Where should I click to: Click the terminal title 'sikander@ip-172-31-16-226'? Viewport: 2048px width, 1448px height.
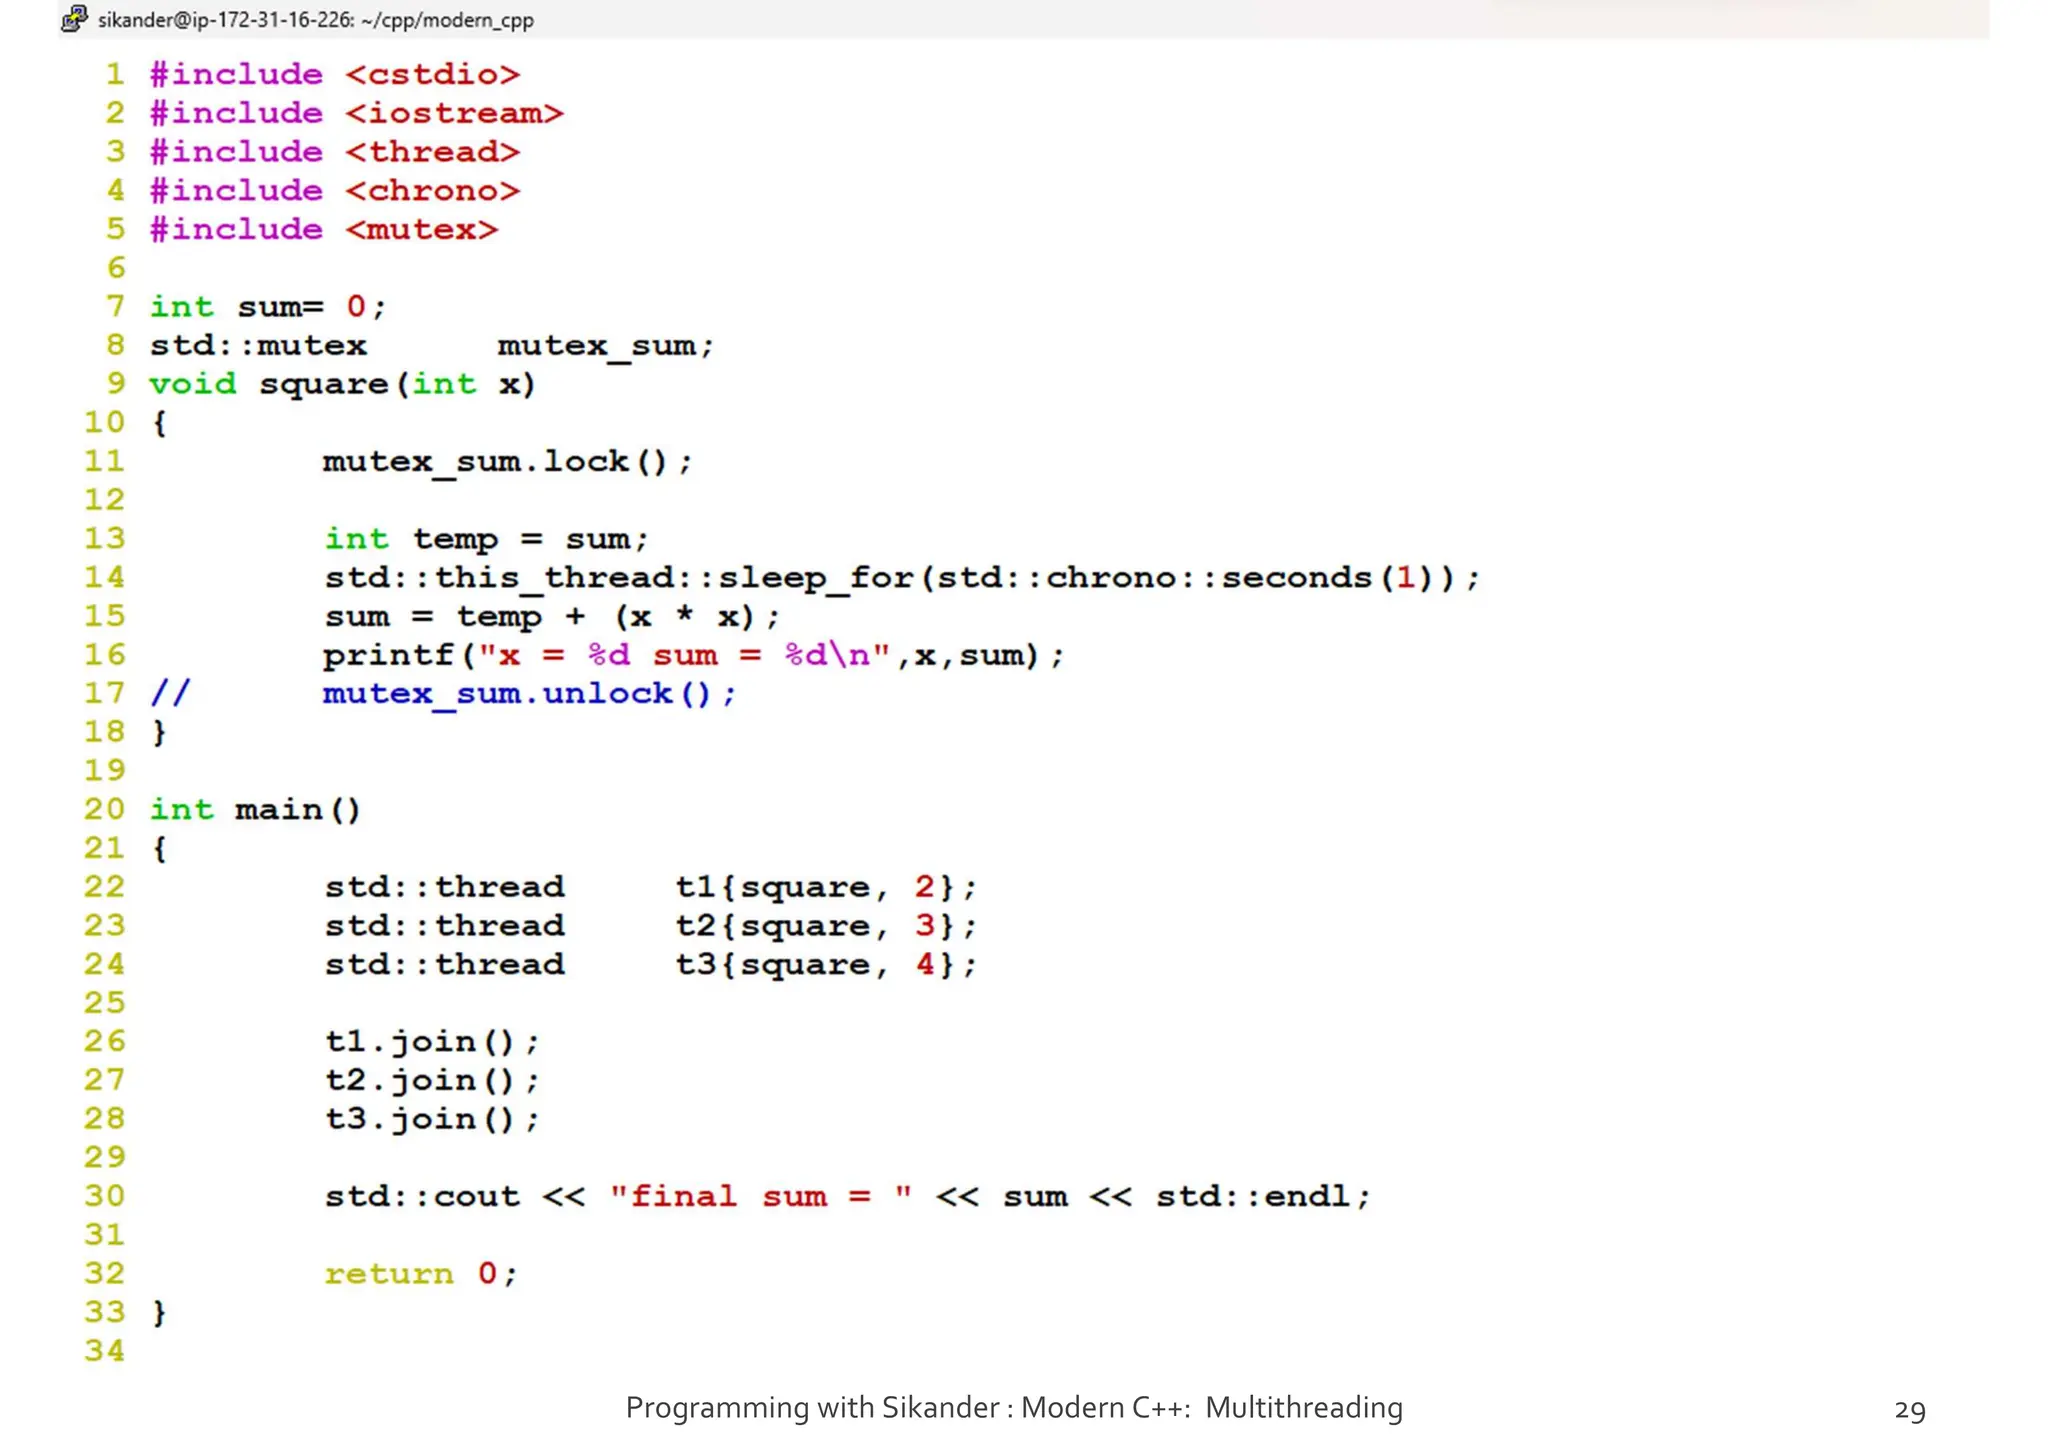coord(225,20)
